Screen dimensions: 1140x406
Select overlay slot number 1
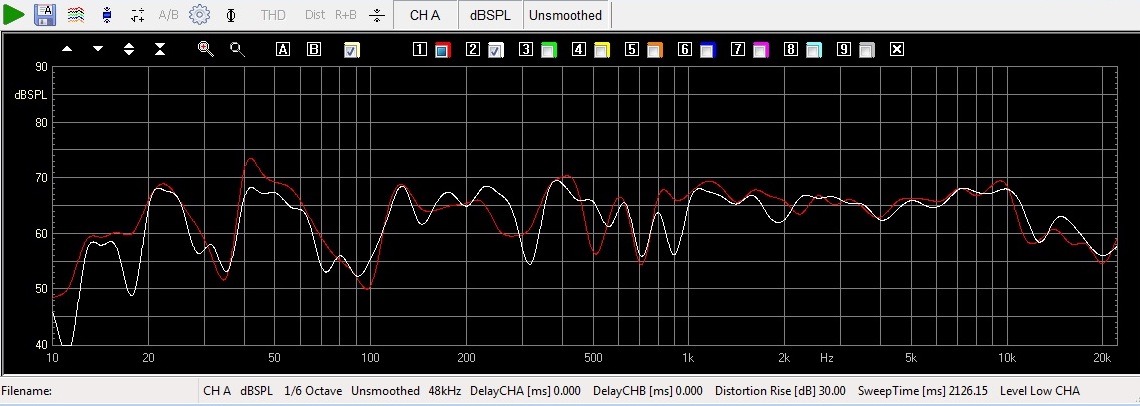[420, 49]
